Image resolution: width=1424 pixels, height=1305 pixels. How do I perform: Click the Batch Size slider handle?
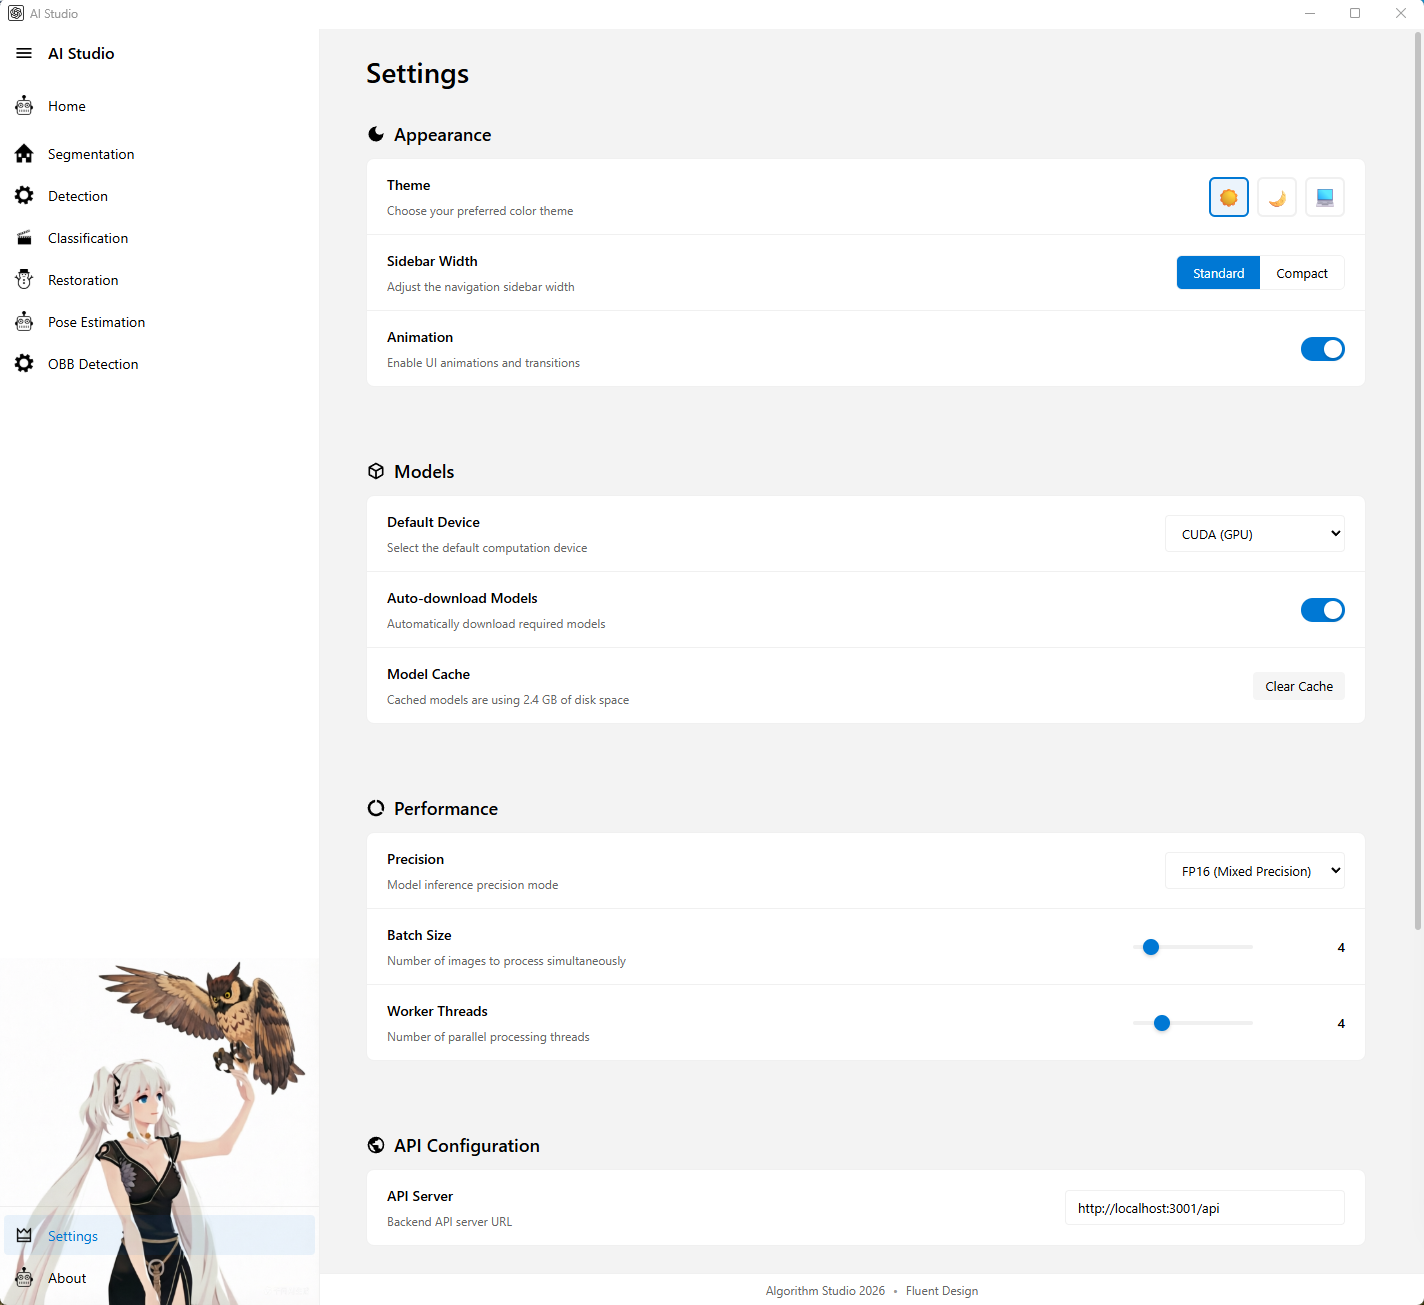click(x=1151, y=947)
